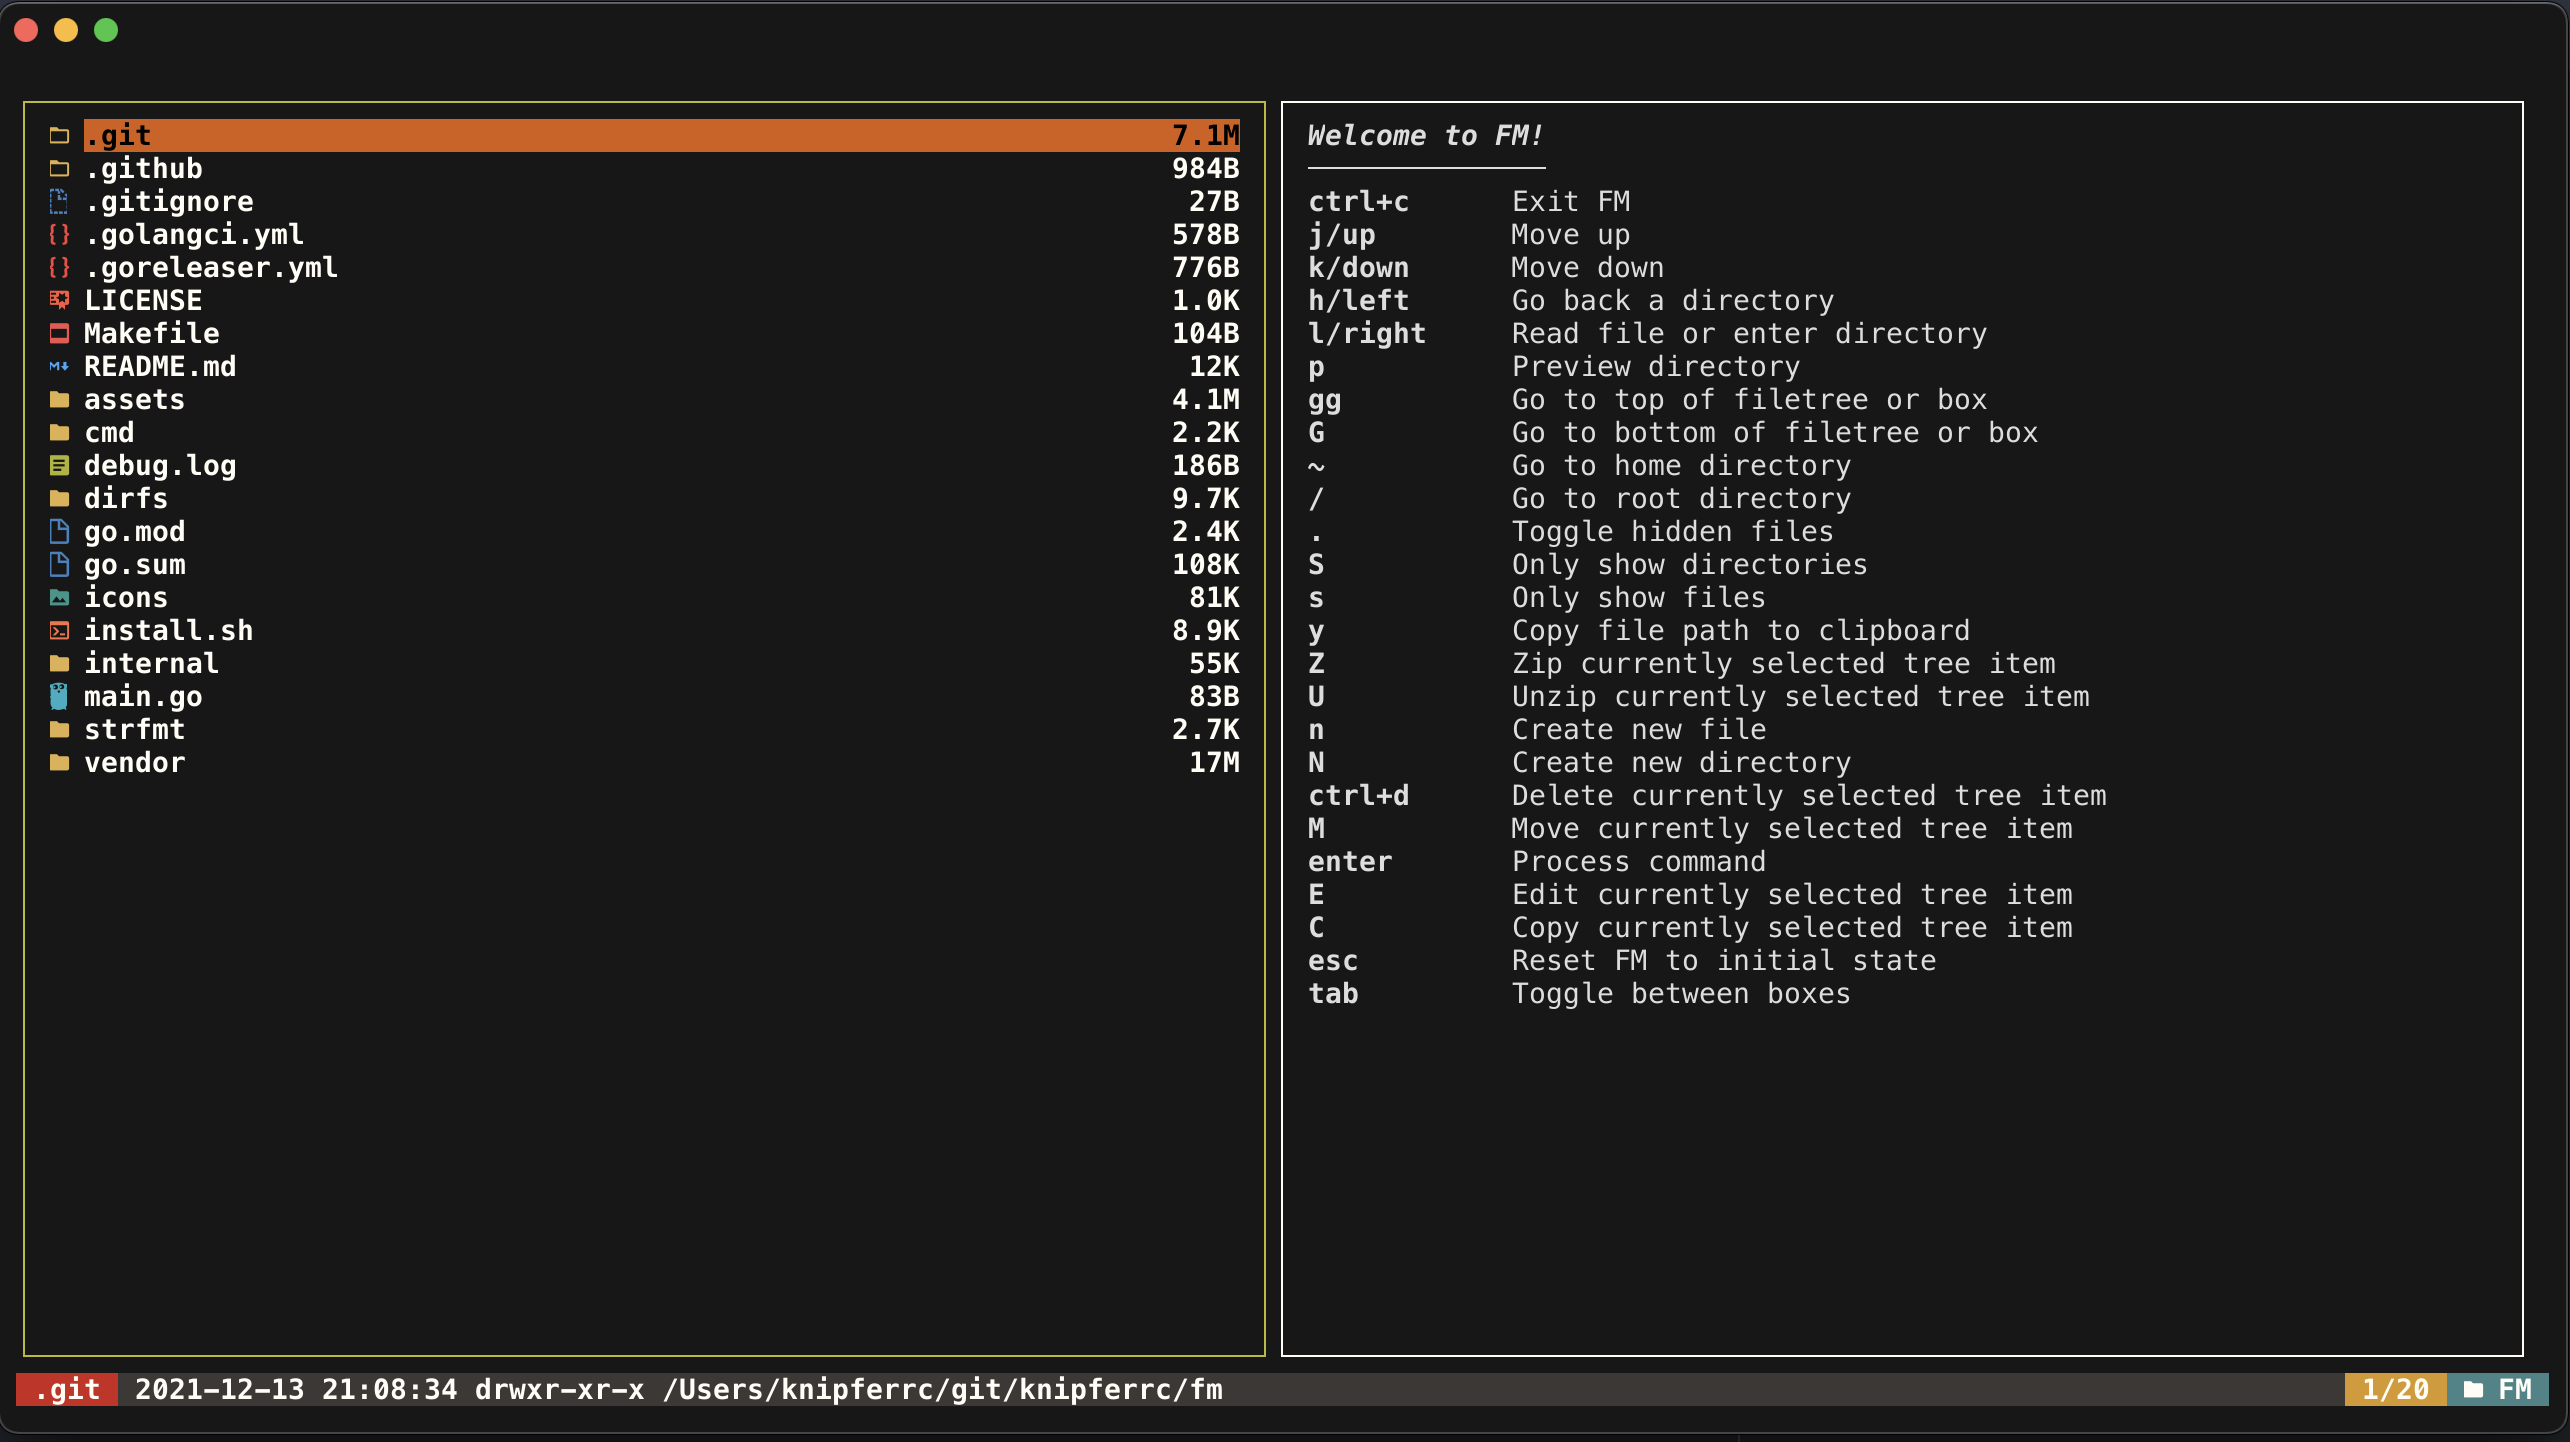Click the folder icon in FM status badge
The image size is (2570, 1442).
[2473, 1390]
